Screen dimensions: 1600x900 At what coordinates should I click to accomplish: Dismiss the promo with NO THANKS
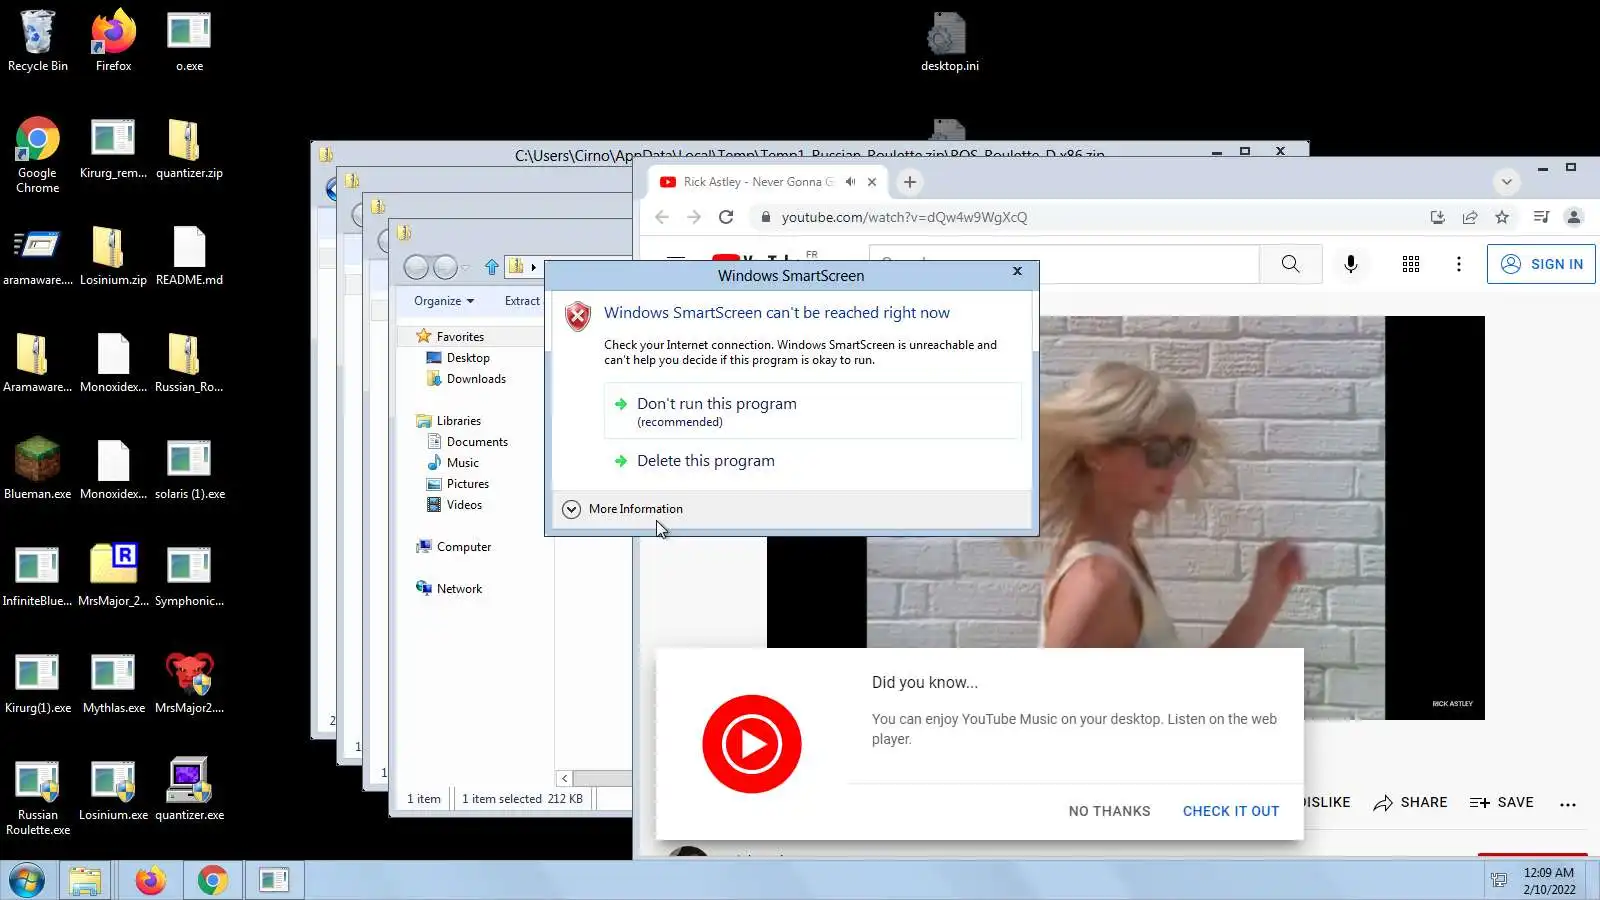(1109, 811)
